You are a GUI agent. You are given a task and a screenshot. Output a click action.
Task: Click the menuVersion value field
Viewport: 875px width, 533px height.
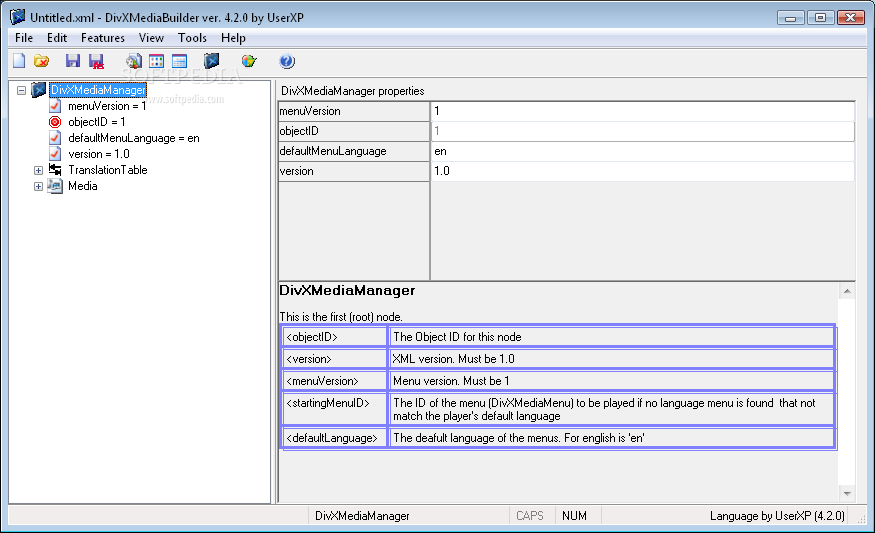click(642, 111)
